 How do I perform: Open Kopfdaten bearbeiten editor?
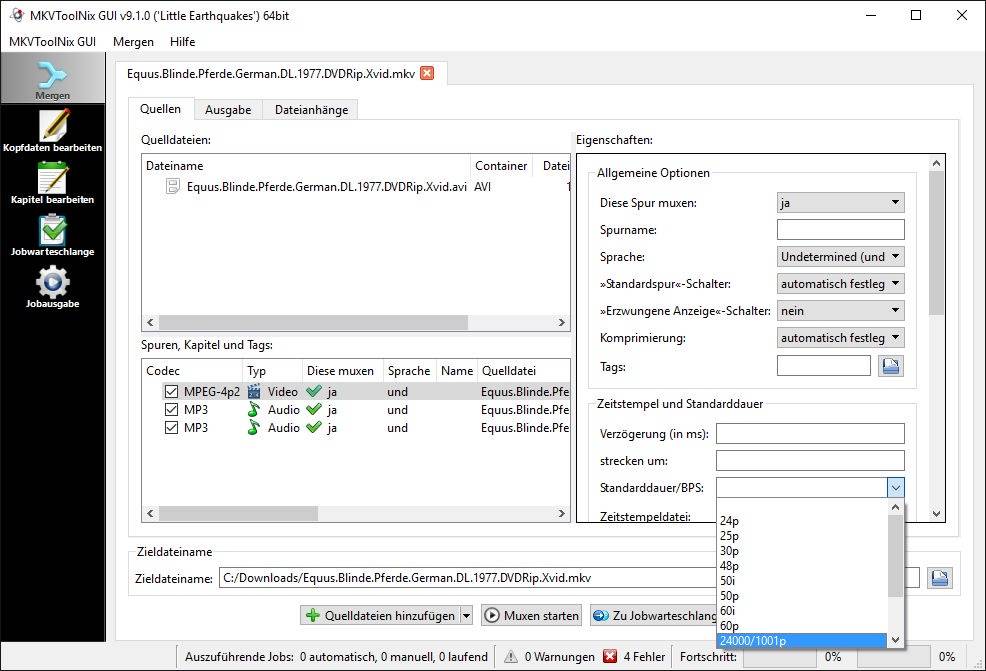(52, 130)
